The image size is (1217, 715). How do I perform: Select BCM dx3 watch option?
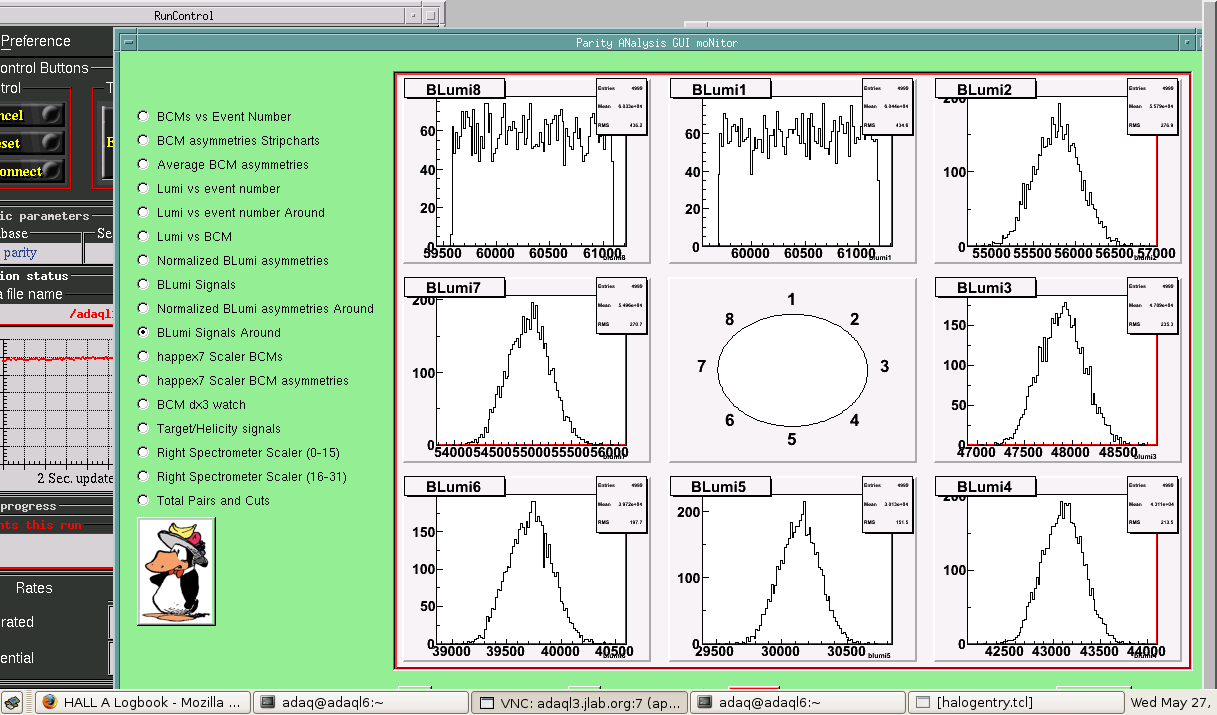click(x=144, y=405)
